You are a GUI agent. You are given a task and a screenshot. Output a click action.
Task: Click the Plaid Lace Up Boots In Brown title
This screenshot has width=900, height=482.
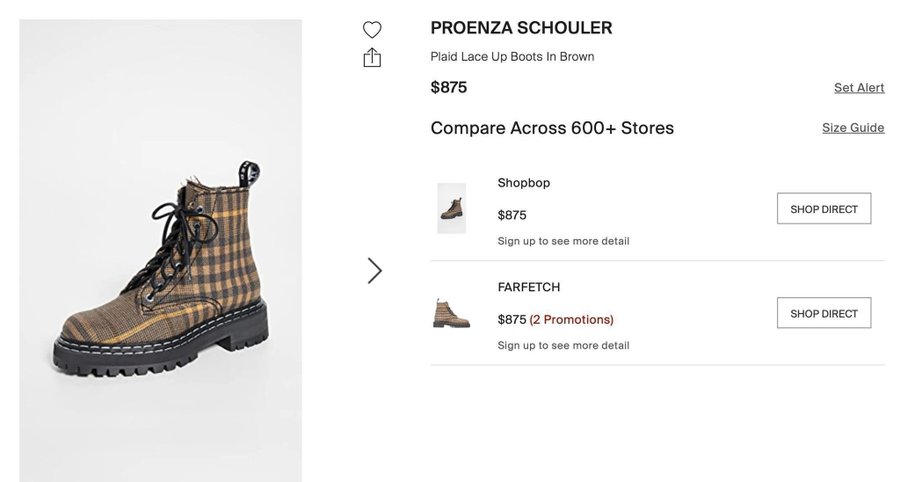[x=512, y=57]
